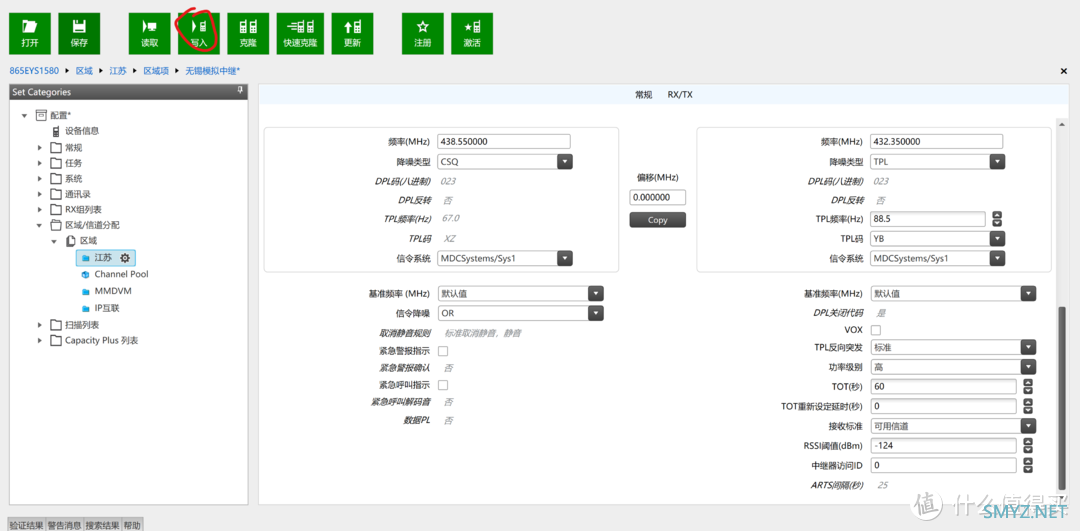Write to the radio with 写入
Viewport: 1080px width, 531px height.
pyautogui.click(x=198, y=33)
